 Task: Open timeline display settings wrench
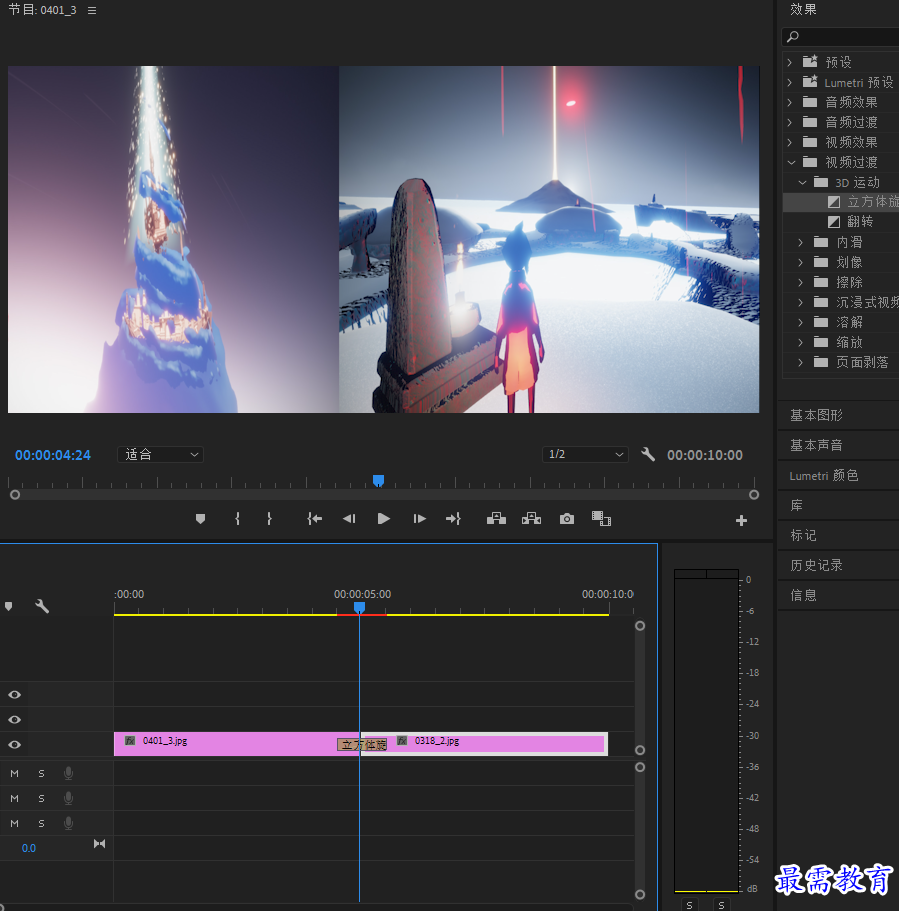coord(42,606)
